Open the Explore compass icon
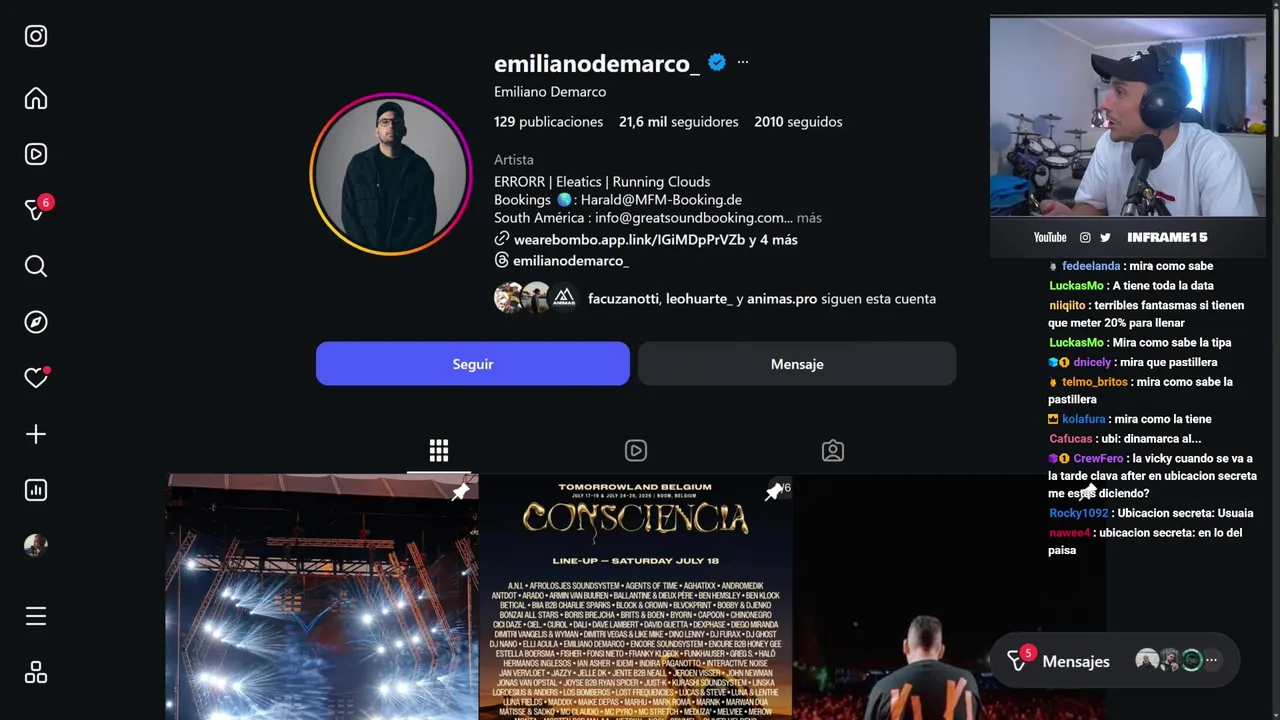 click(36, 322)
